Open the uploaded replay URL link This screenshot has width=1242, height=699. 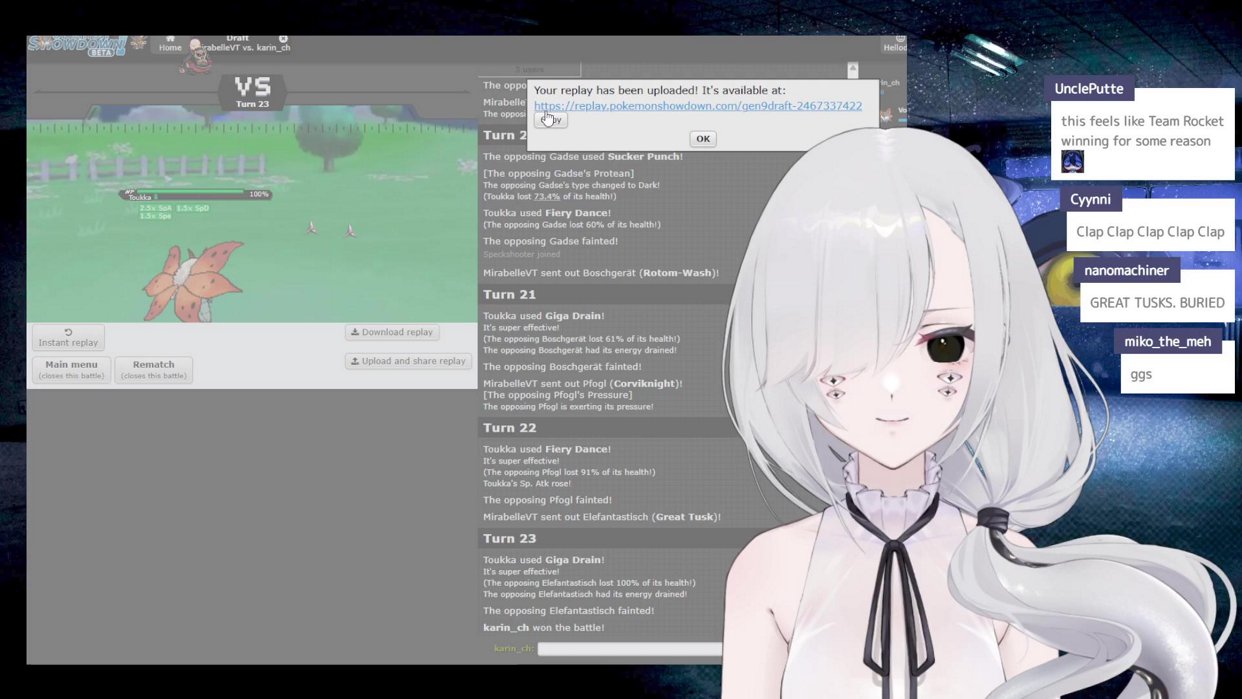coord(697,105)
